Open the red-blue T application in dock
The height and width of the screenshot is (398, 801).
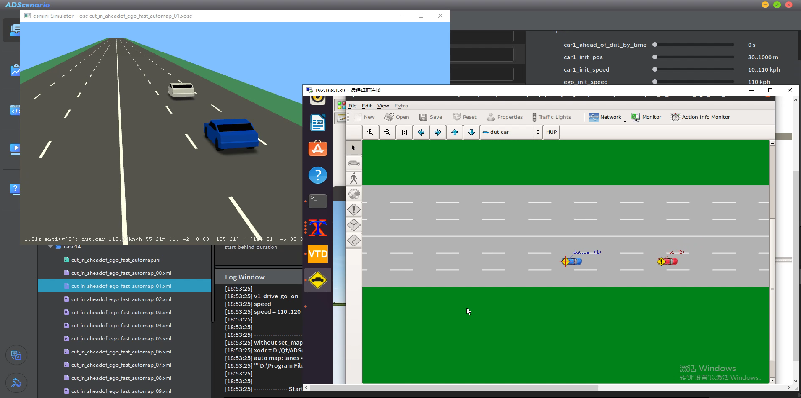tap(318, 227)
